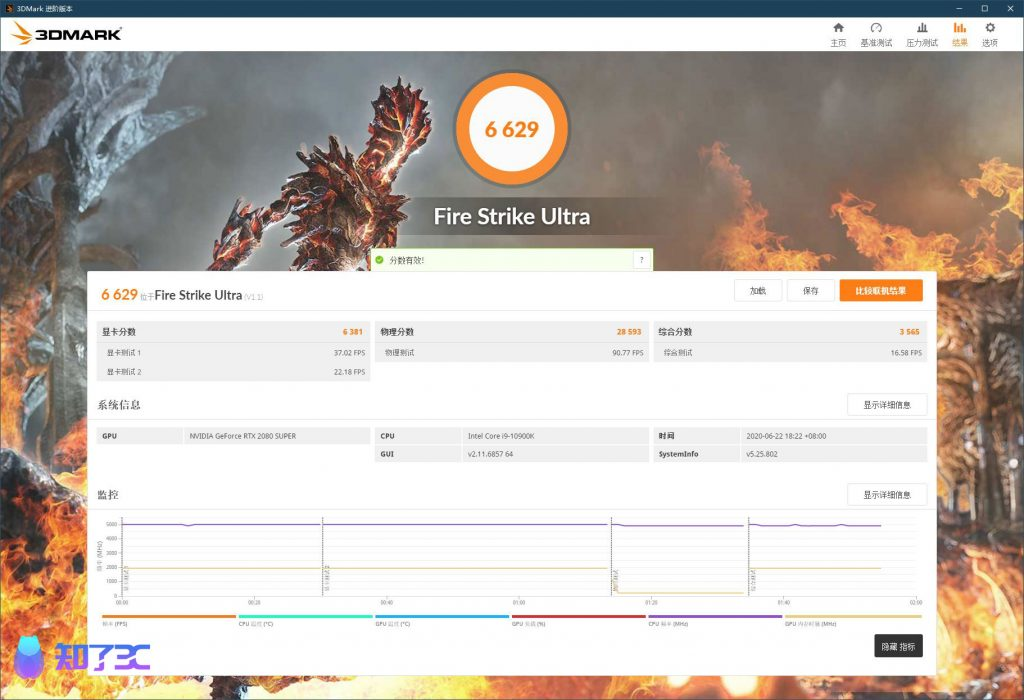Open the 基准测试 benchmarks gauge icon
The image size is (1024, 700).
click(876, 27)
